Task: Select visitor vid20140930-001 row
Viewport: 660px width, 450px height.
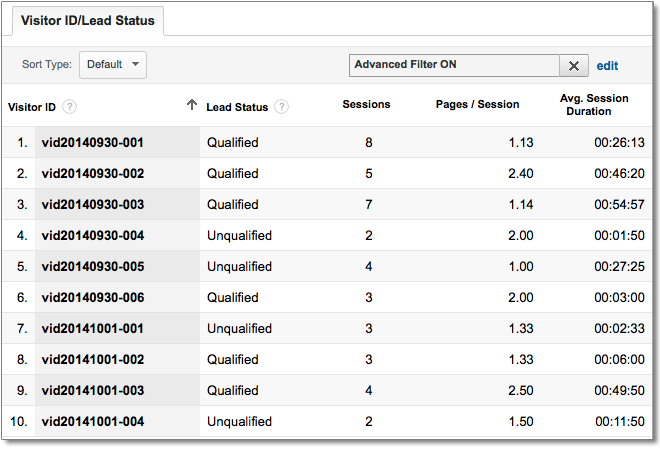Action: tap(92, 143)
